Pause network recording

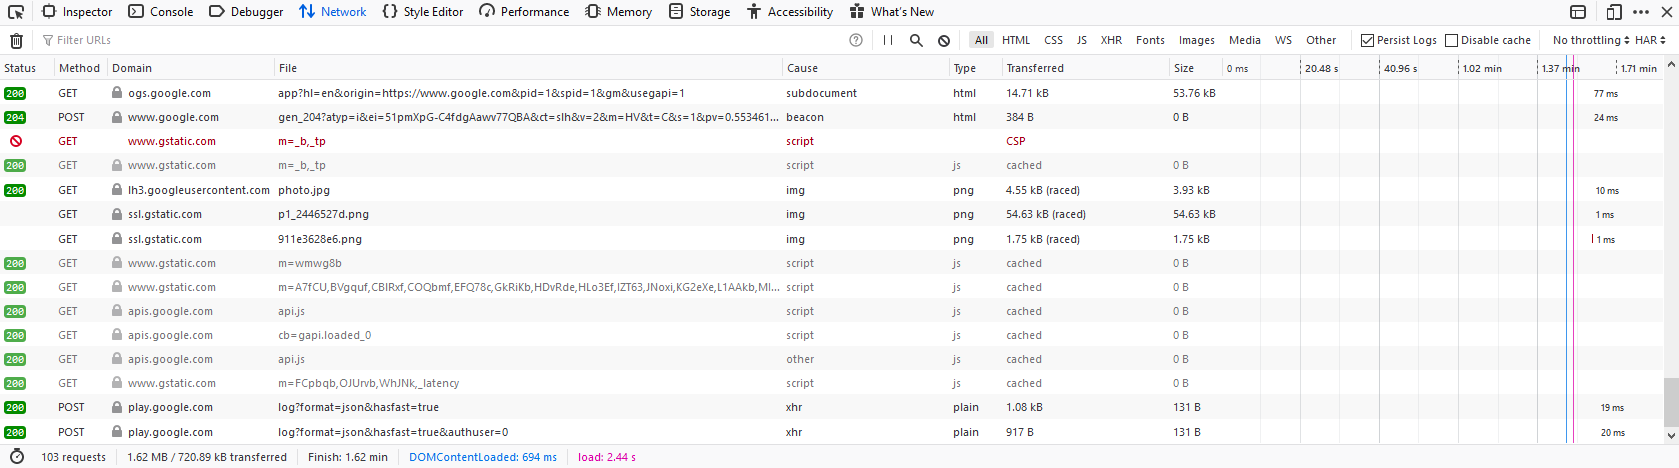click(x=888, y=41)
